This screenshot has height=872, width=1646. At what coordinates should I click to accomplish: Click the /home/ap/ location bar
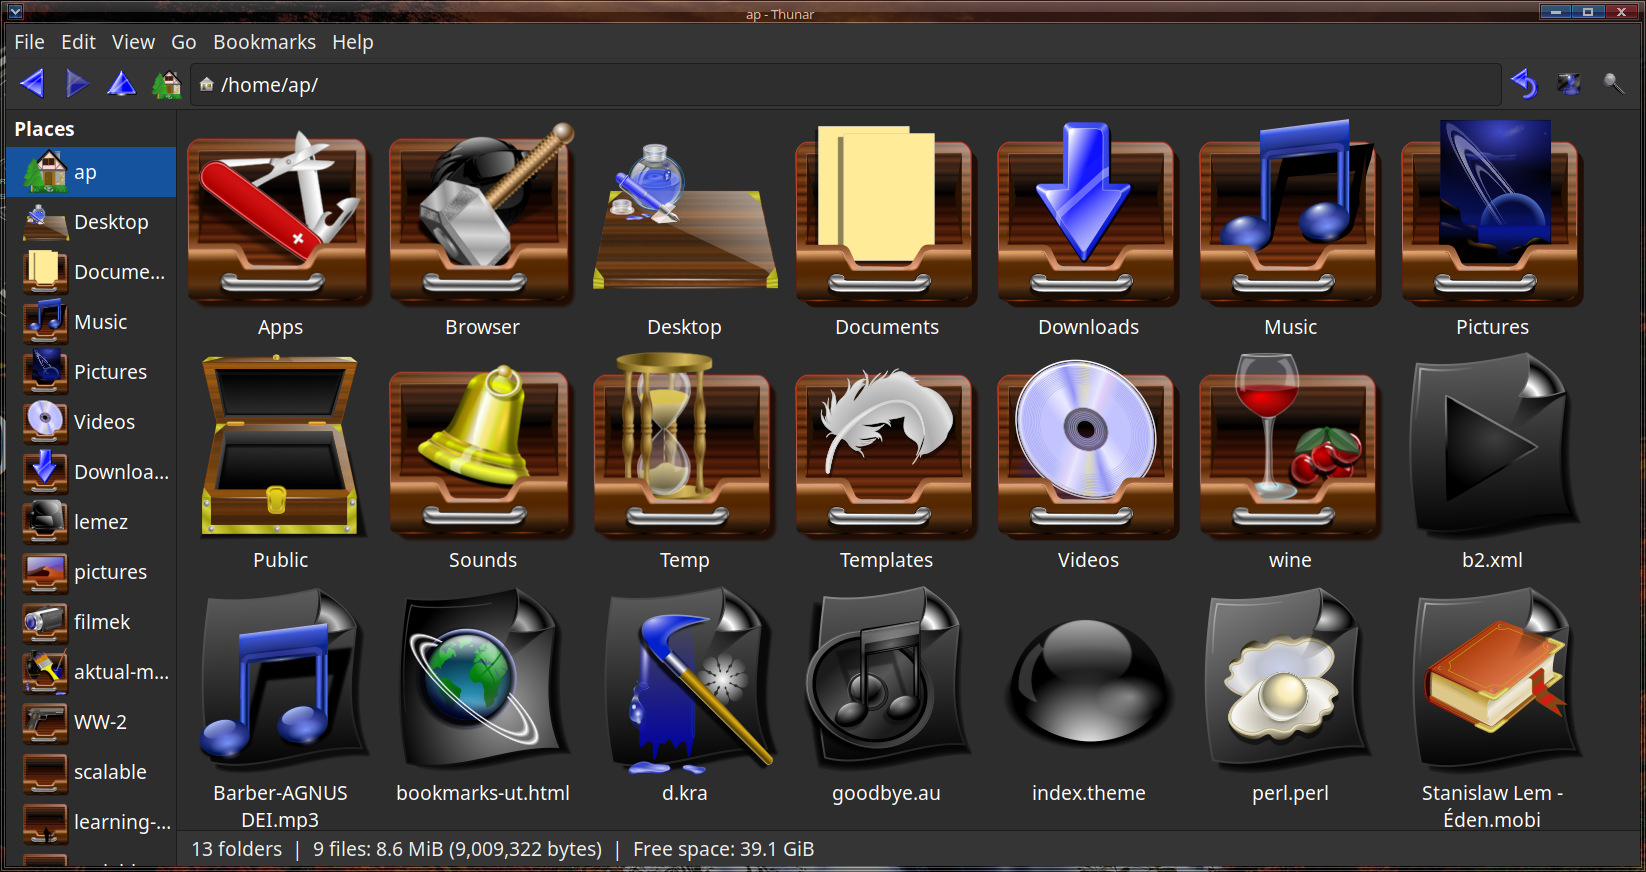(846, 85)
